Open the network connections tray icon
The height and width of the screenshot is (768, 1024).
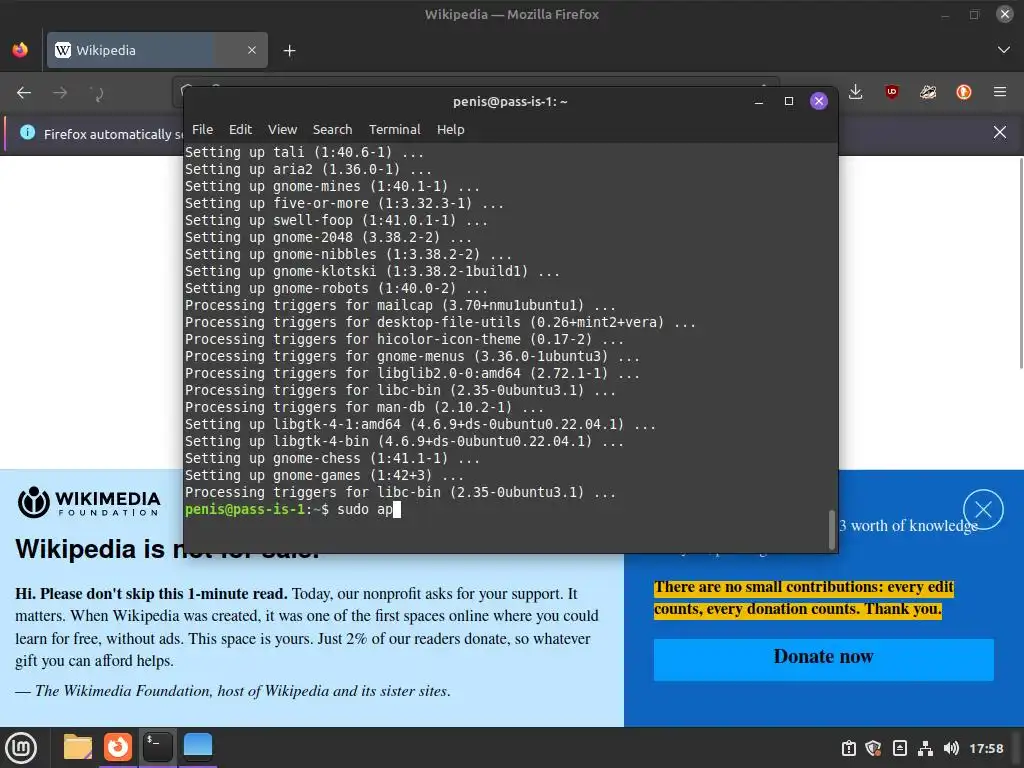click(x=925, y=748)
